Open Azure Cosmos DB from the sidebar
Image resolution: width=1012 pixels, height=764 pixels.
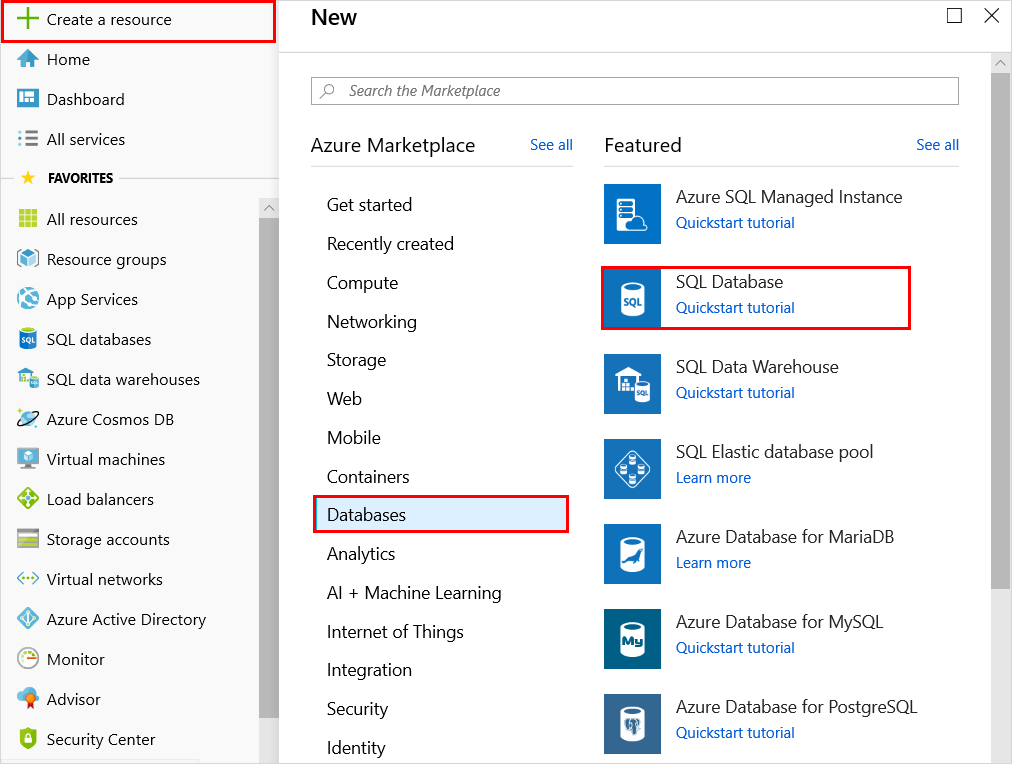pos(110,419)
